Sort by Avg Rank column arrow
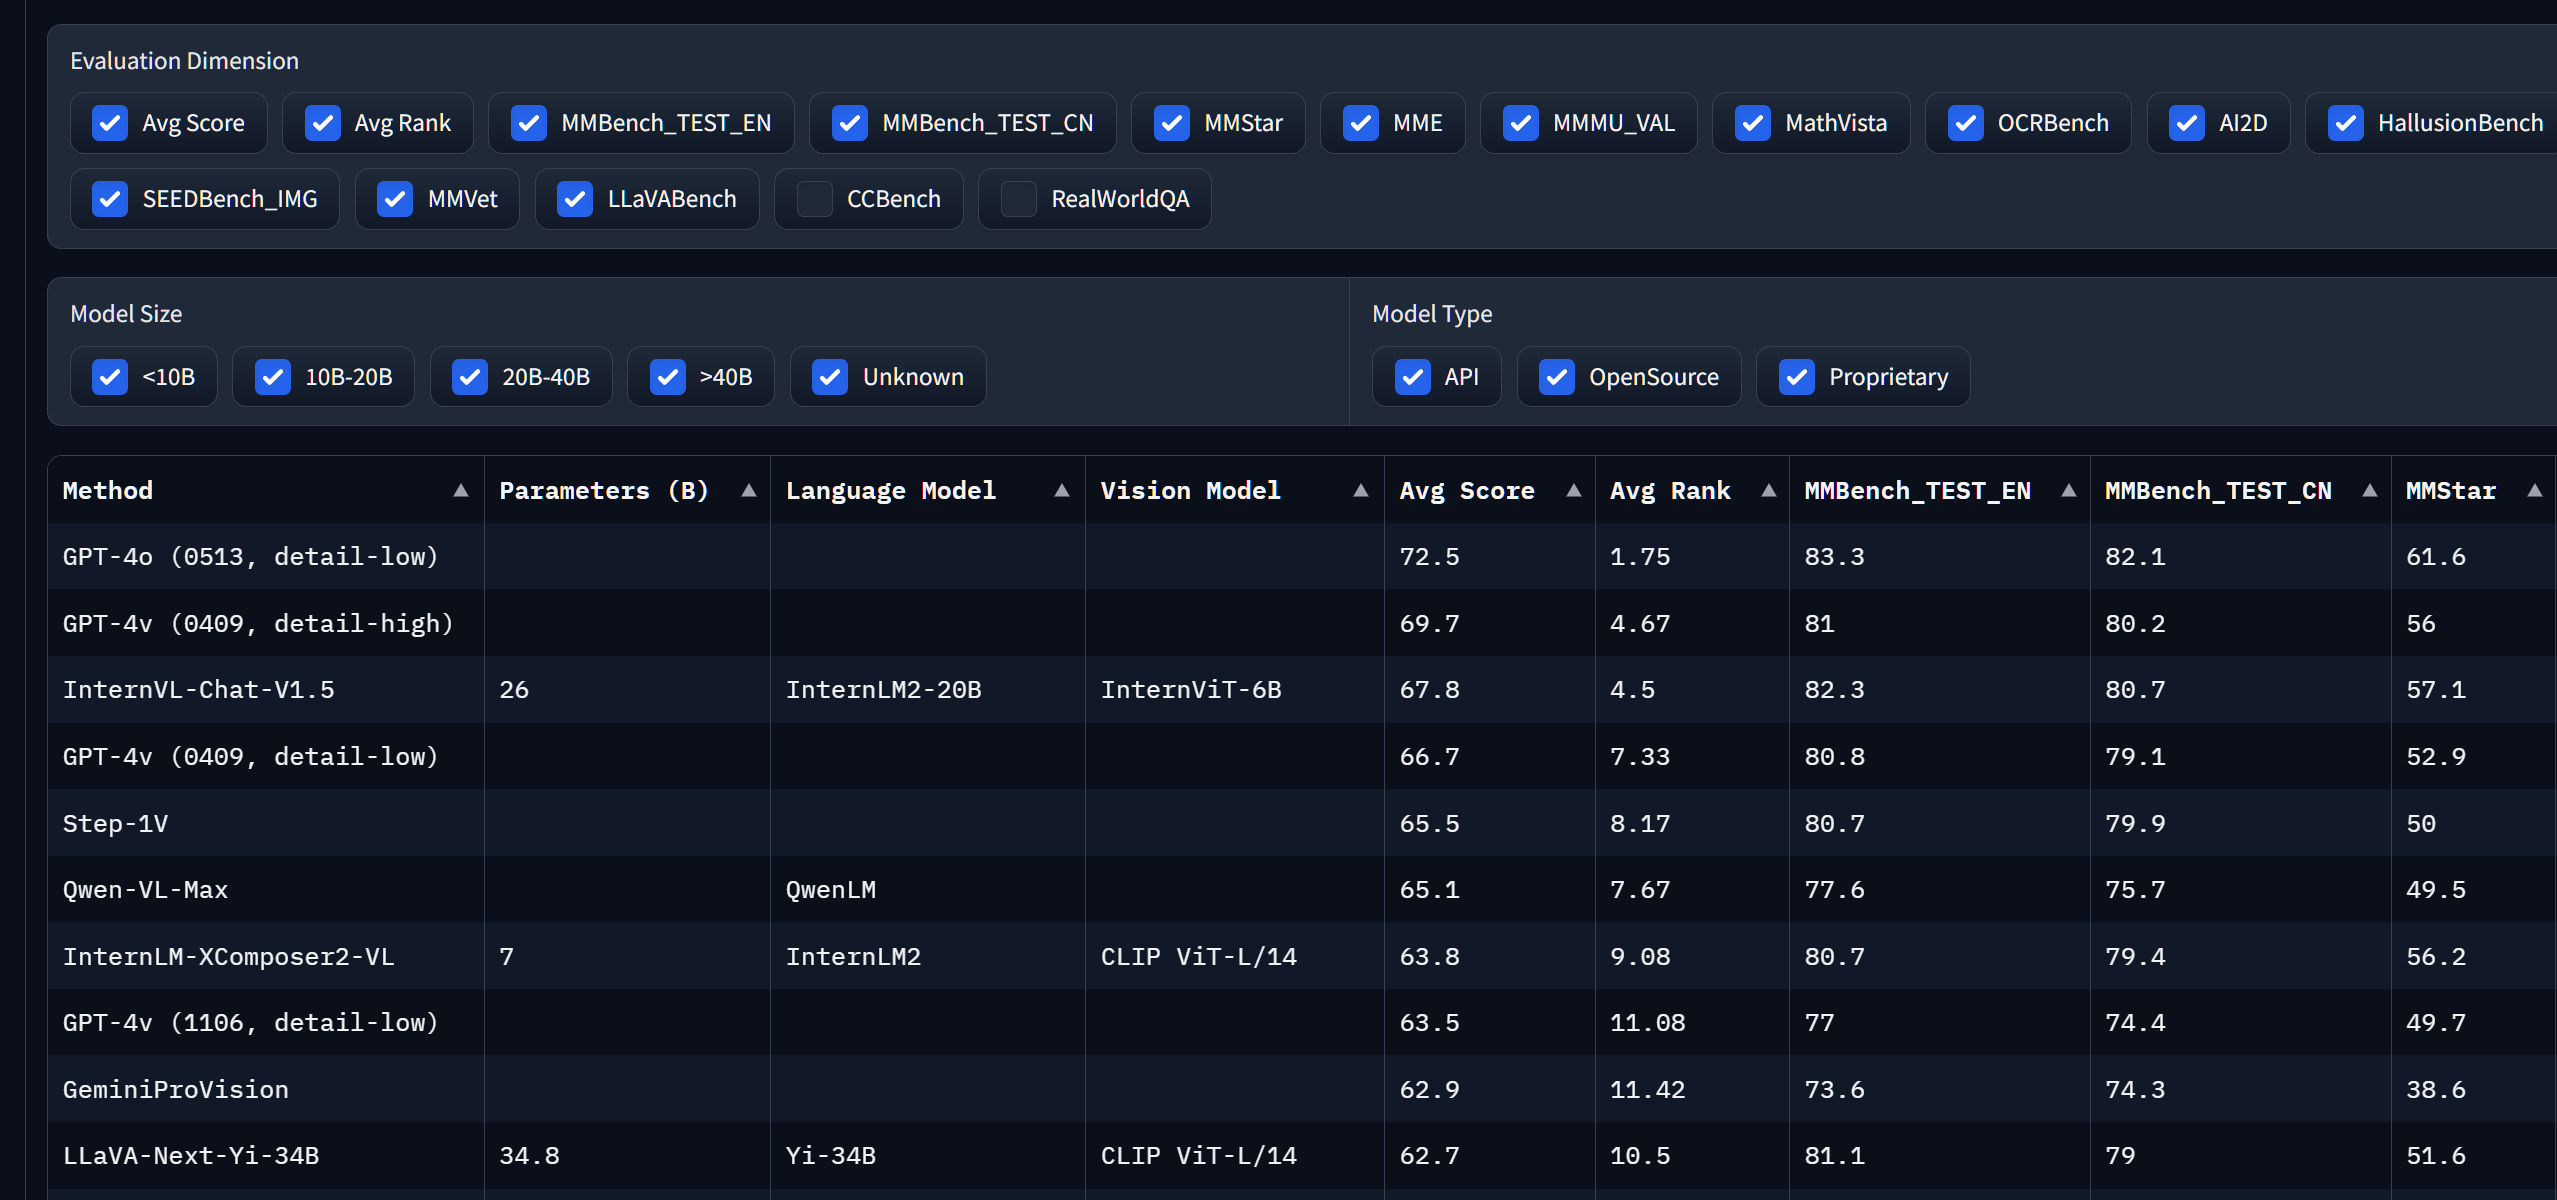2557x1200 pixels. coord(1769,490)
